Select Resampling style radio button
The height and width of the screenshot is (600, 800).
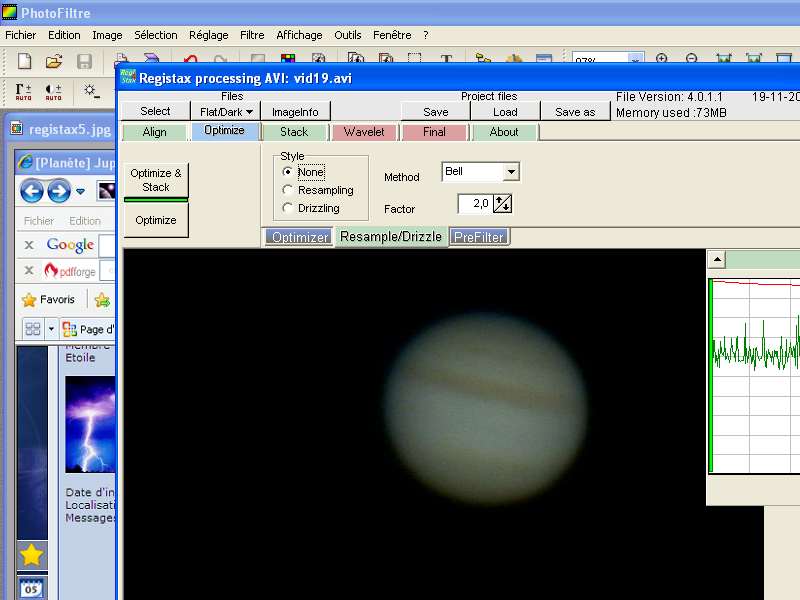(x=287, y=190)
